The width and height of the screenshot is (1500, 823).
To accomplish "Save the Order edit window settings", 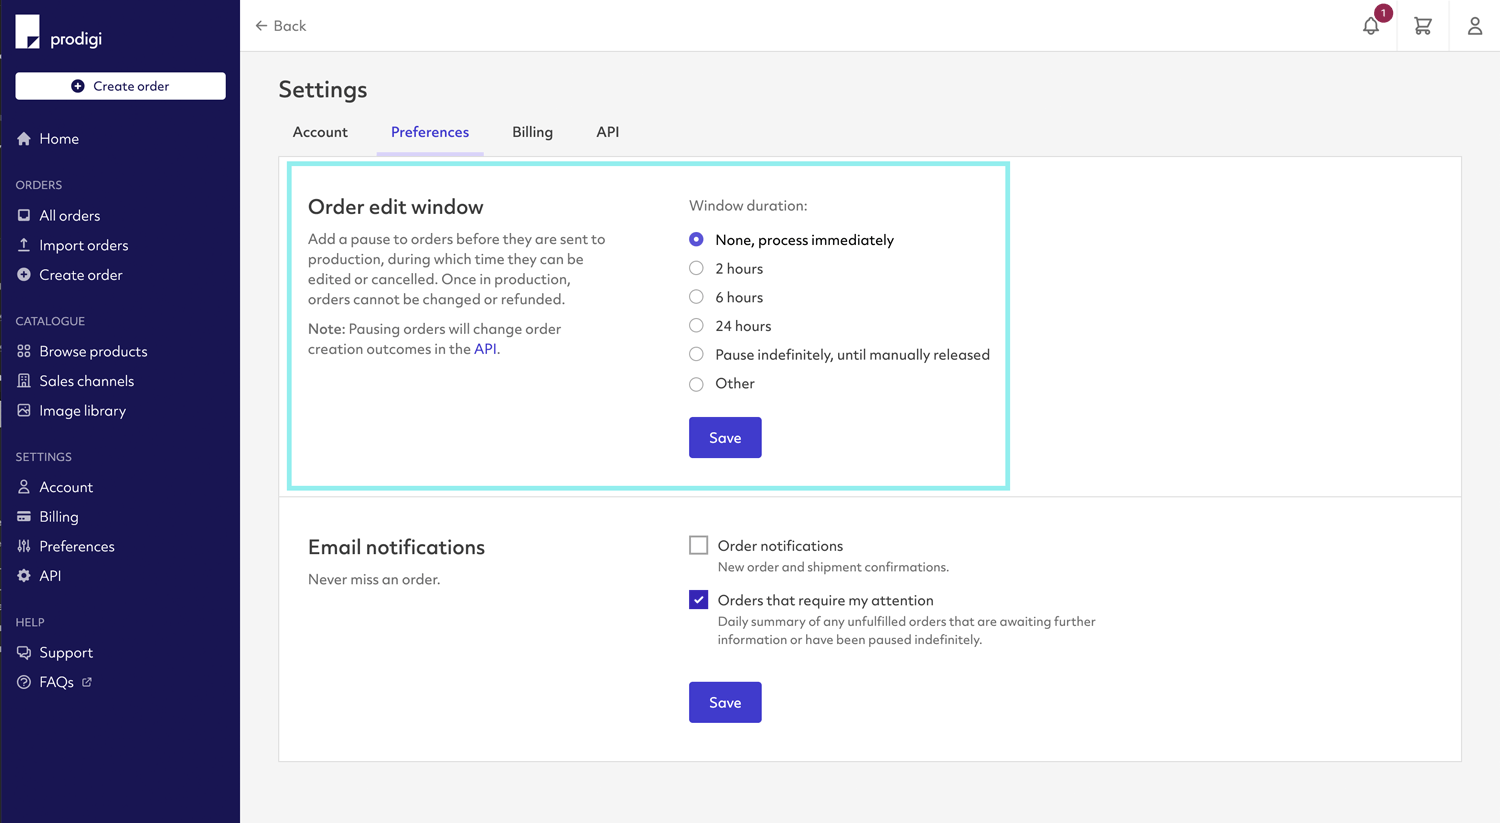I will [x=725, y=438].
